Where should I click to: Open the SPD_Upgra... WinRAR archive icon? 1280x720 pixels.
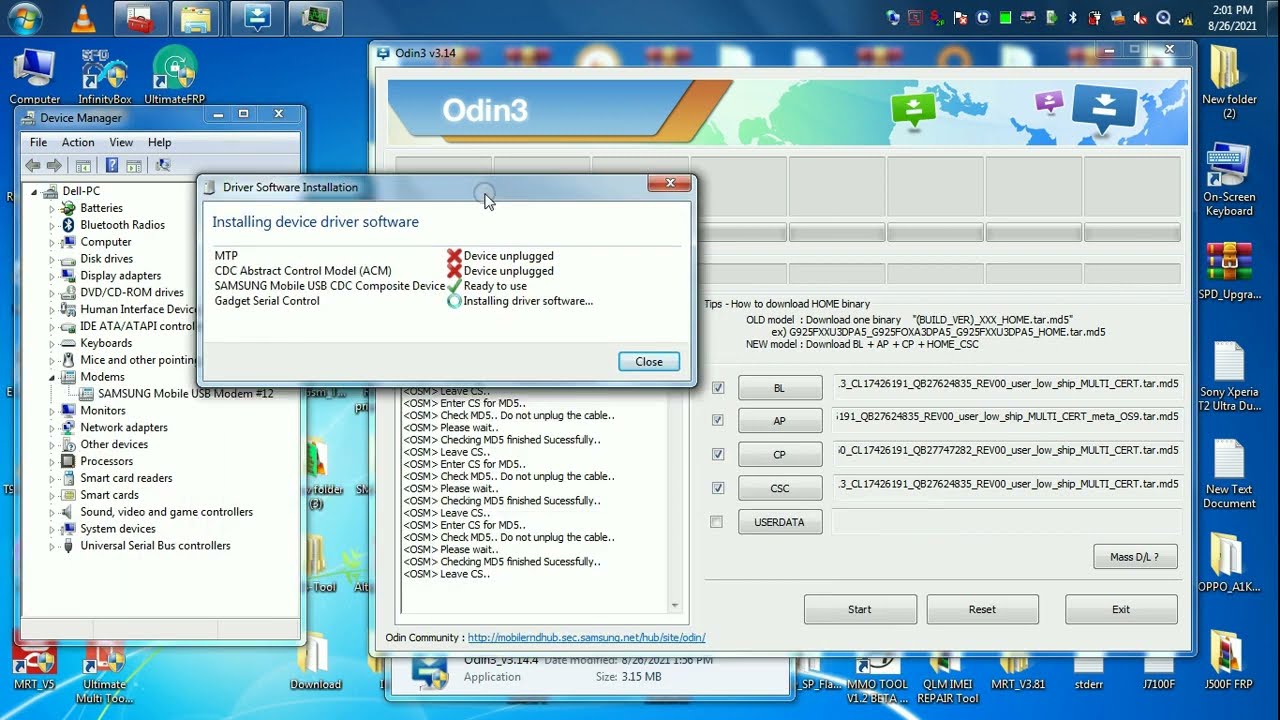(1229, 272)
